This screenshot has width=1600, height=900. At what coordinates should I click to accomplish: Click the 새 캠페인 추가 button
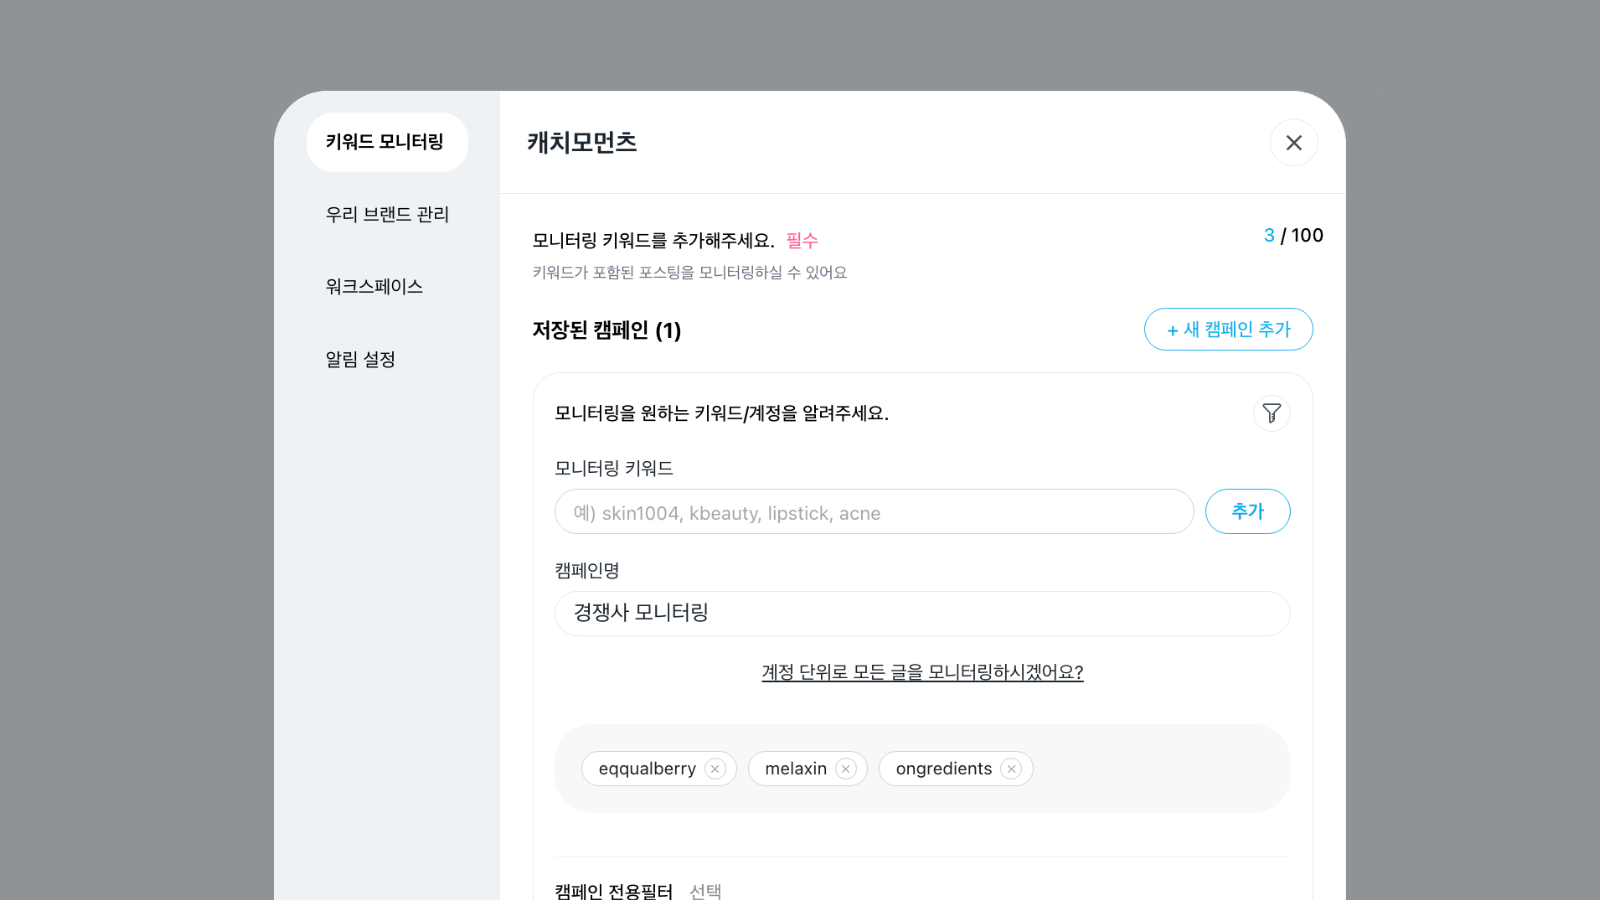click(x=1228, y=329)
